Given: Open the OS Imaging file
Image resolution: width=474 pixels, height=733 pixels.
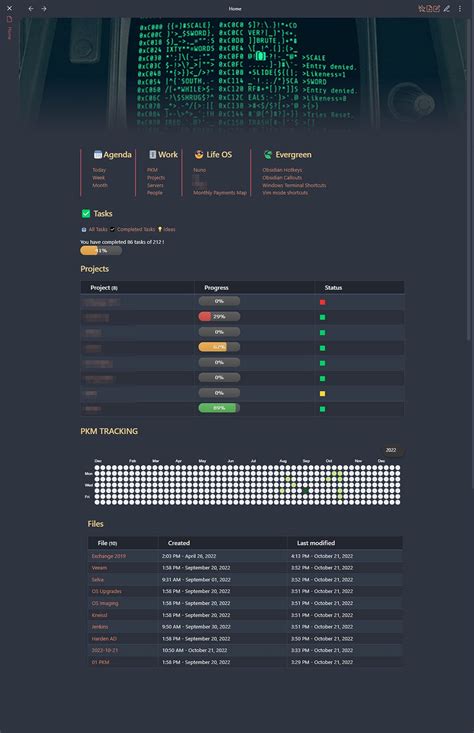Looking at the screenshot, I should tap(105, 604).
